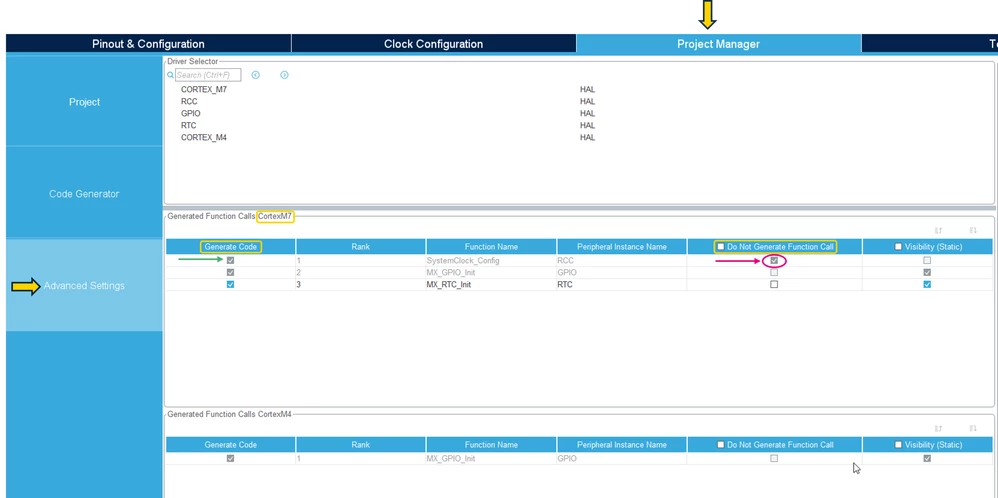This screenshot has height=498, width=998.
Task: Click the rank 2 cell of CortexM7 MX_GPIO_Init
Action: [360, 273]
